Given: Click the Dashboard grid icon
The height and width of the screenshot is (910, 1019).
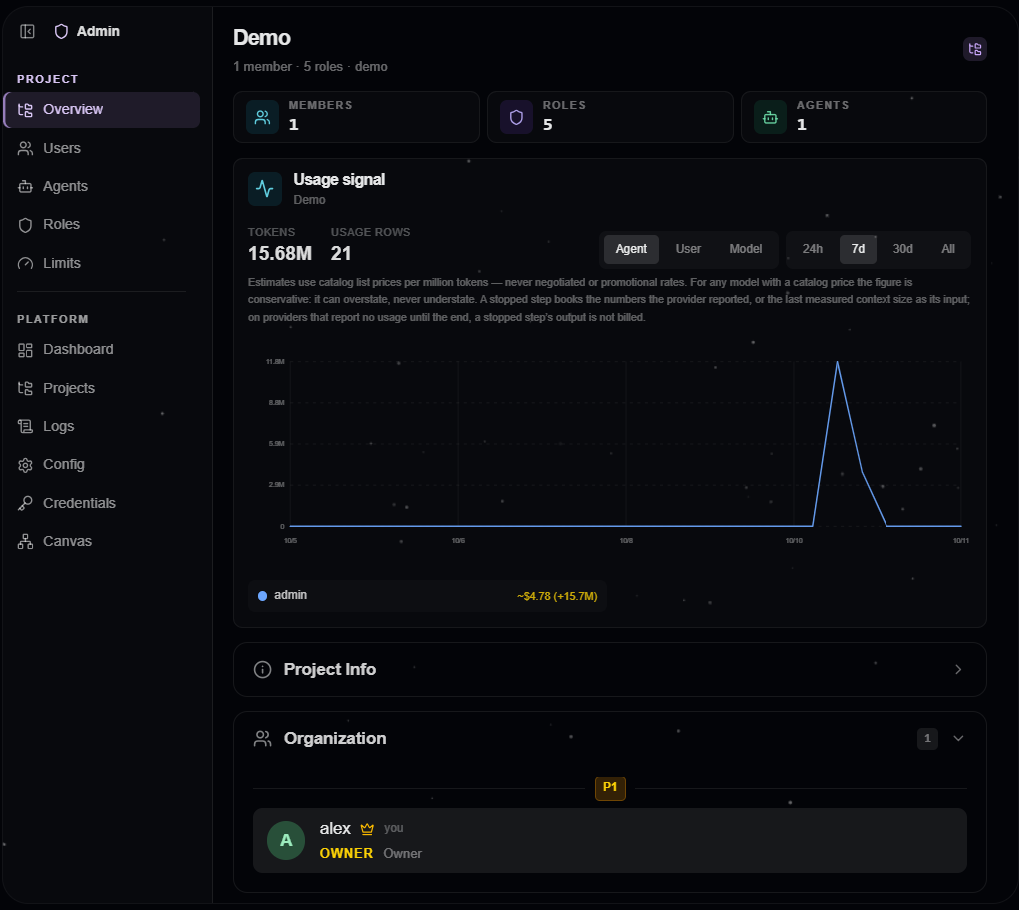Looking at the screenshot, I should 25,350.
